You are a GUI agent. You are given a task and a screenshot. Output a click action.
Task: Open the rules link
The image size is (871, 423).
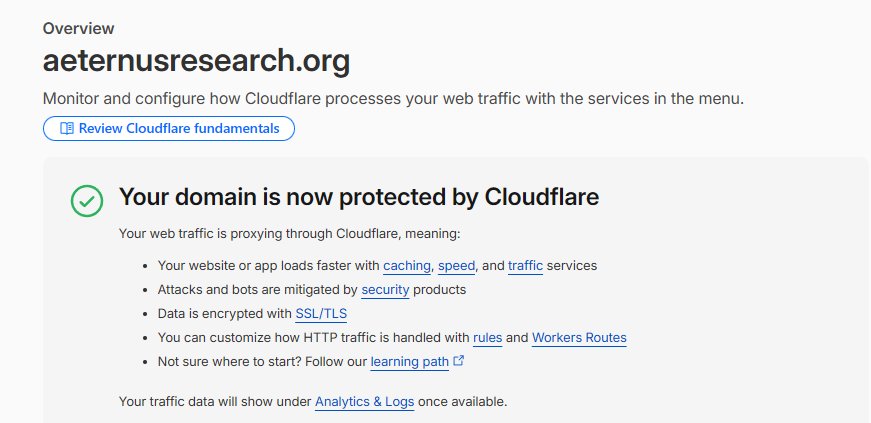click(x=488, y=337)
